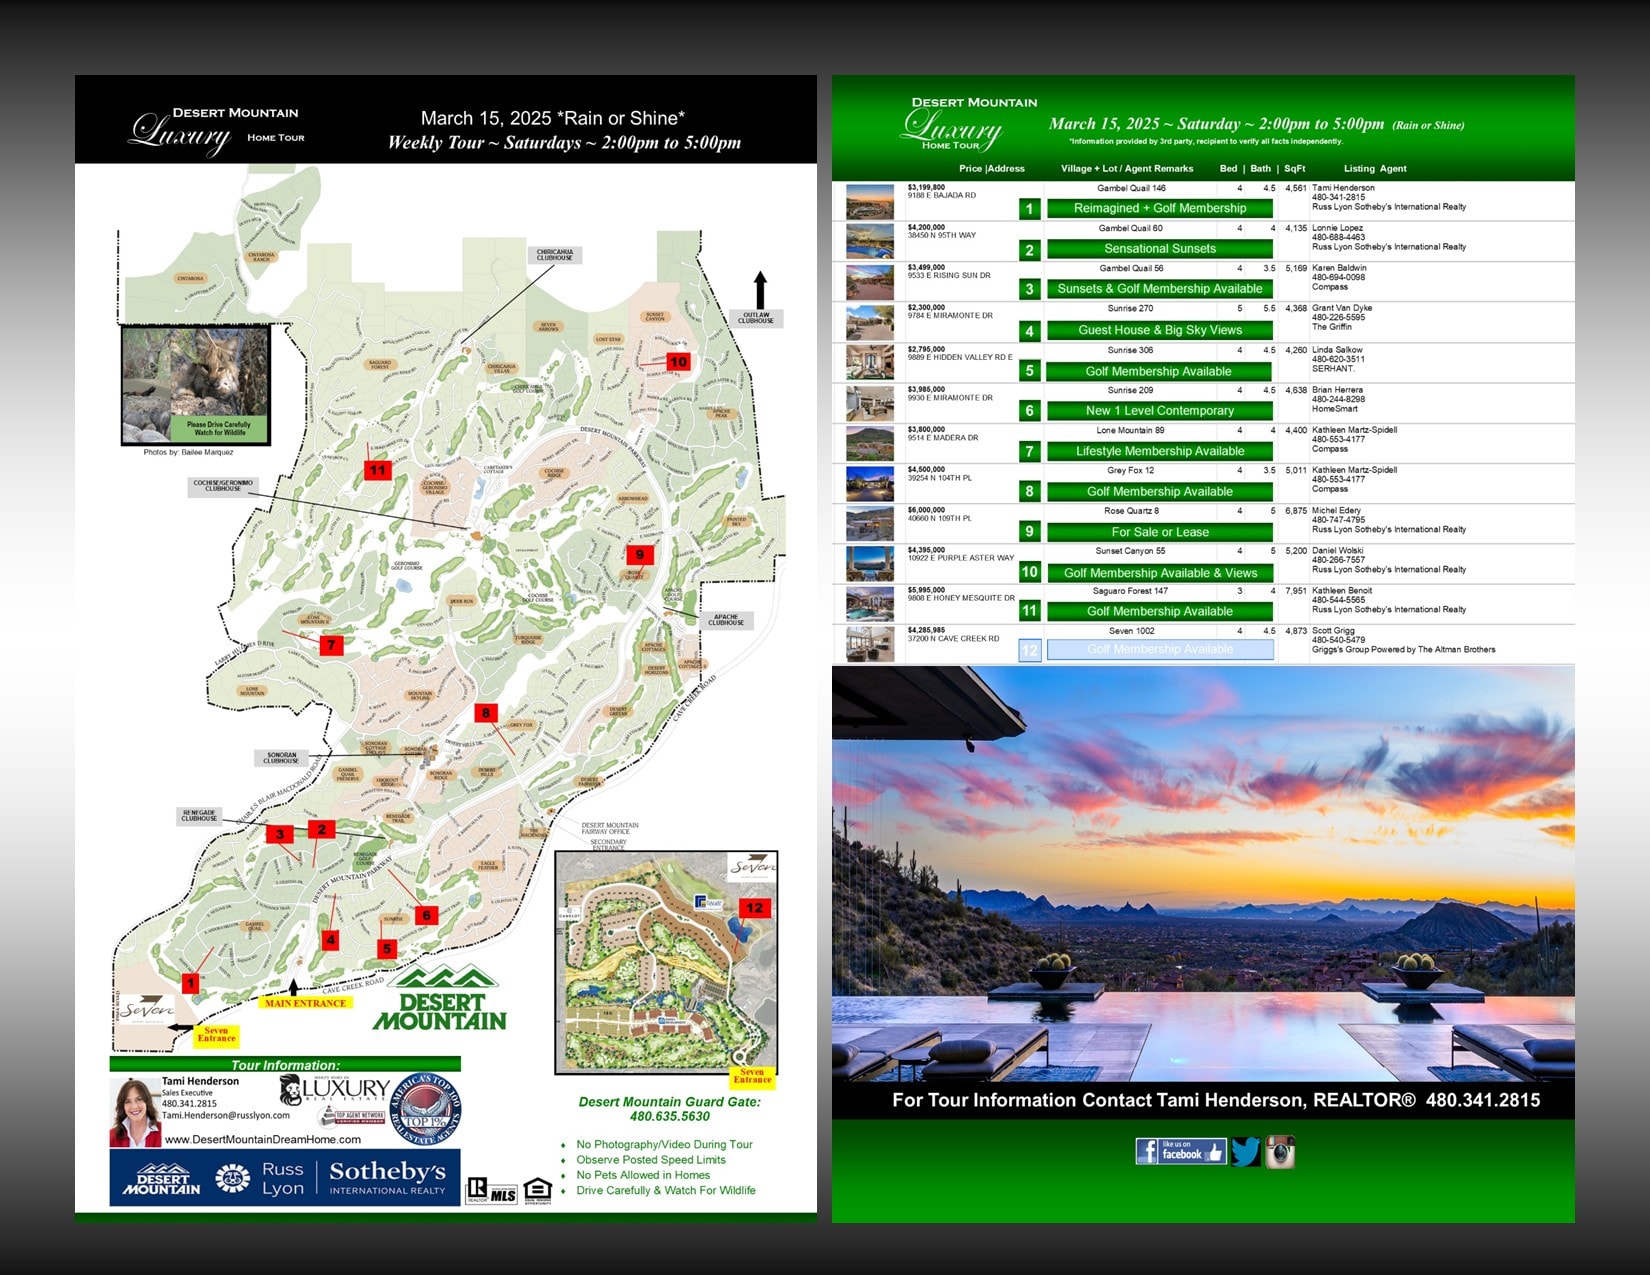Viewport: 1650px width, 1275px height.
Task: Click the Facebook like icon
Action: pyautogui.click(x=1180, y=1152)
